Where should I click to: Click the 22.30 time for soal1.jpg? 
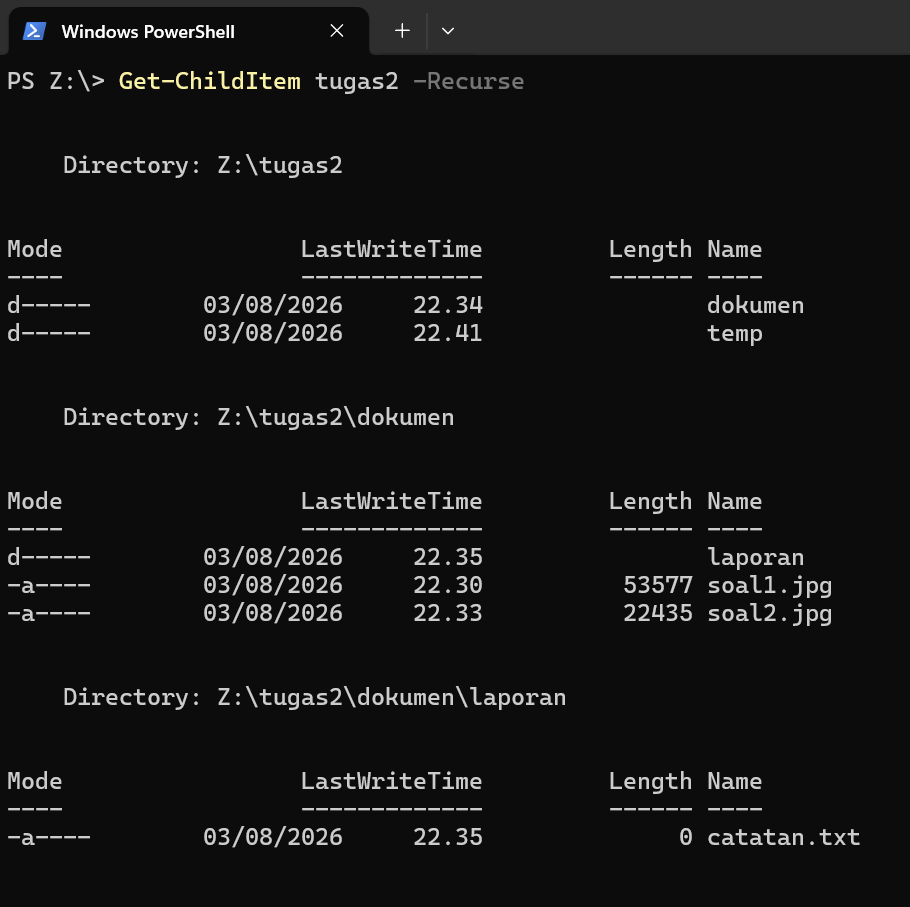click(x=447, y=585)
